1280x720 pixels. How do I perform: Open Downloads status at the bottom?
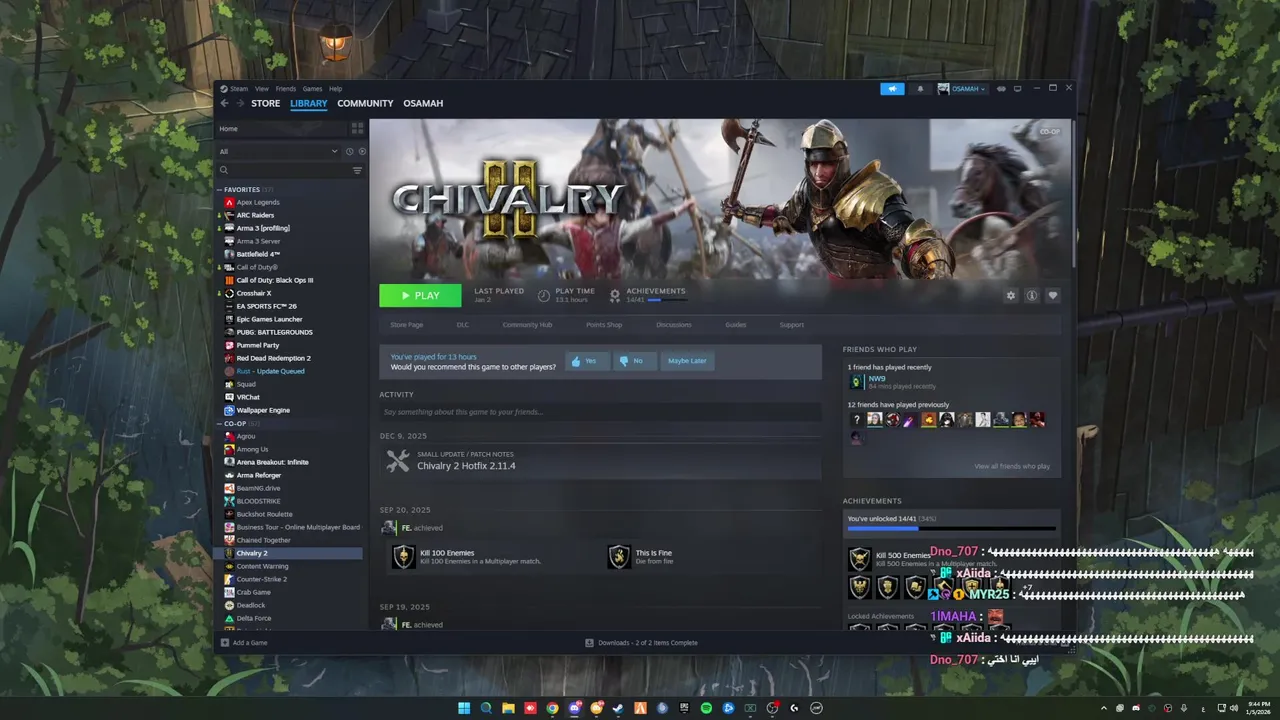[x=641, y=643]
